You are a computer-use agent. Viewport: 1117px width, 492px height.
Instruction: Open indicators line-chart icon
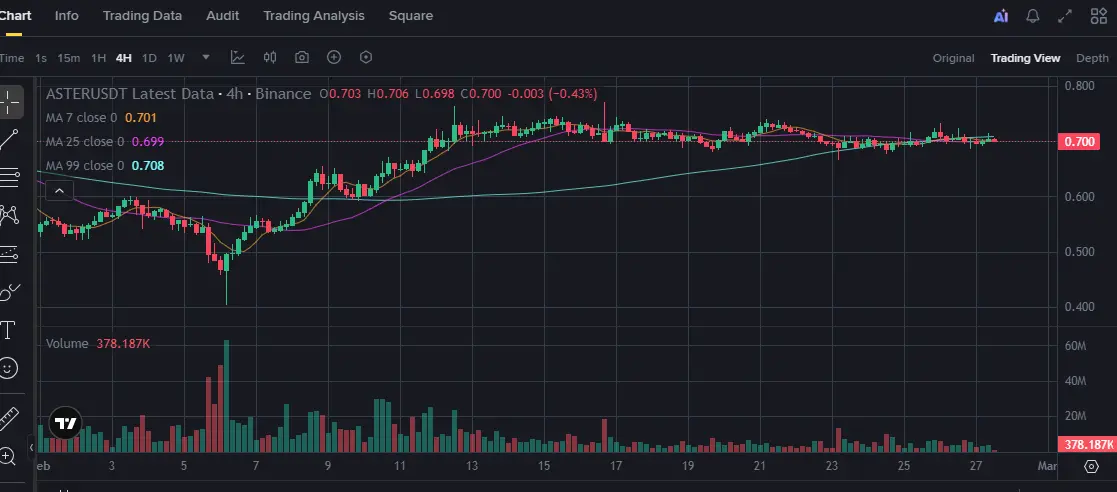coord(238,58)
